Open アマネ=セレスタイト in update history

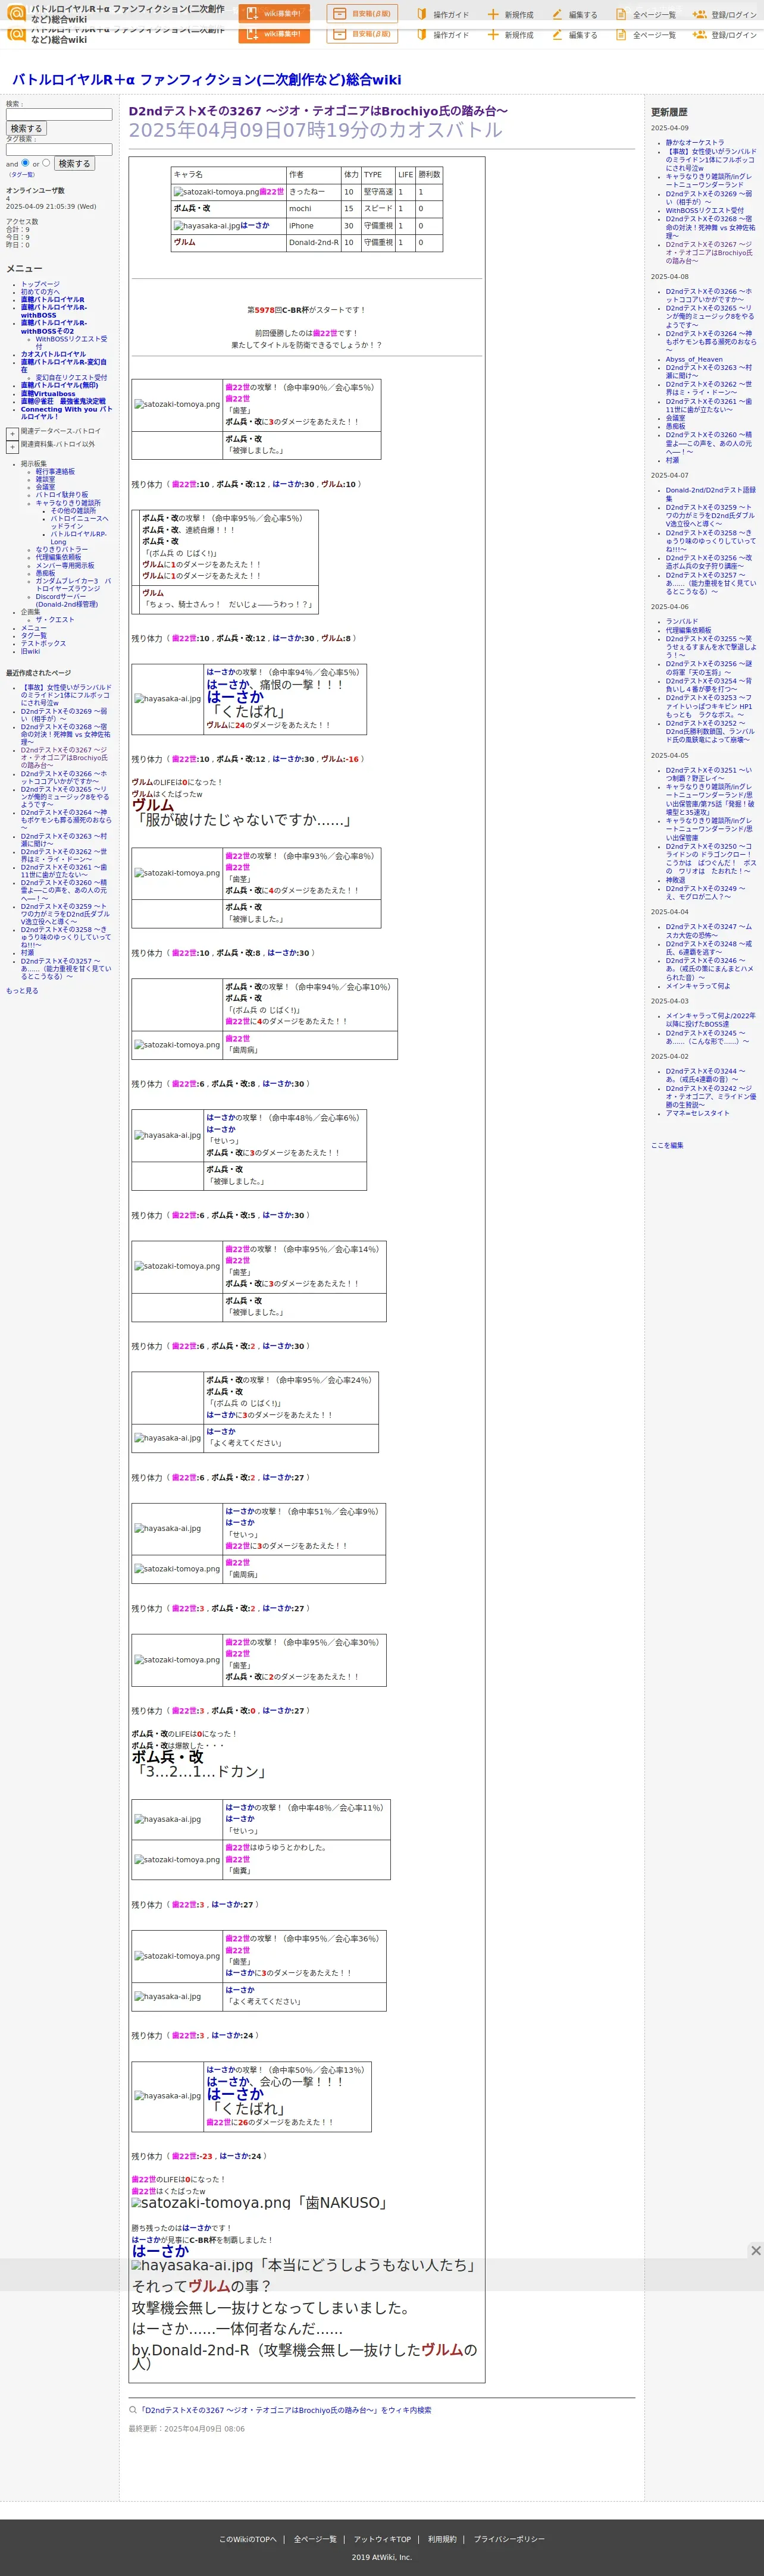tap(698, 1113)
